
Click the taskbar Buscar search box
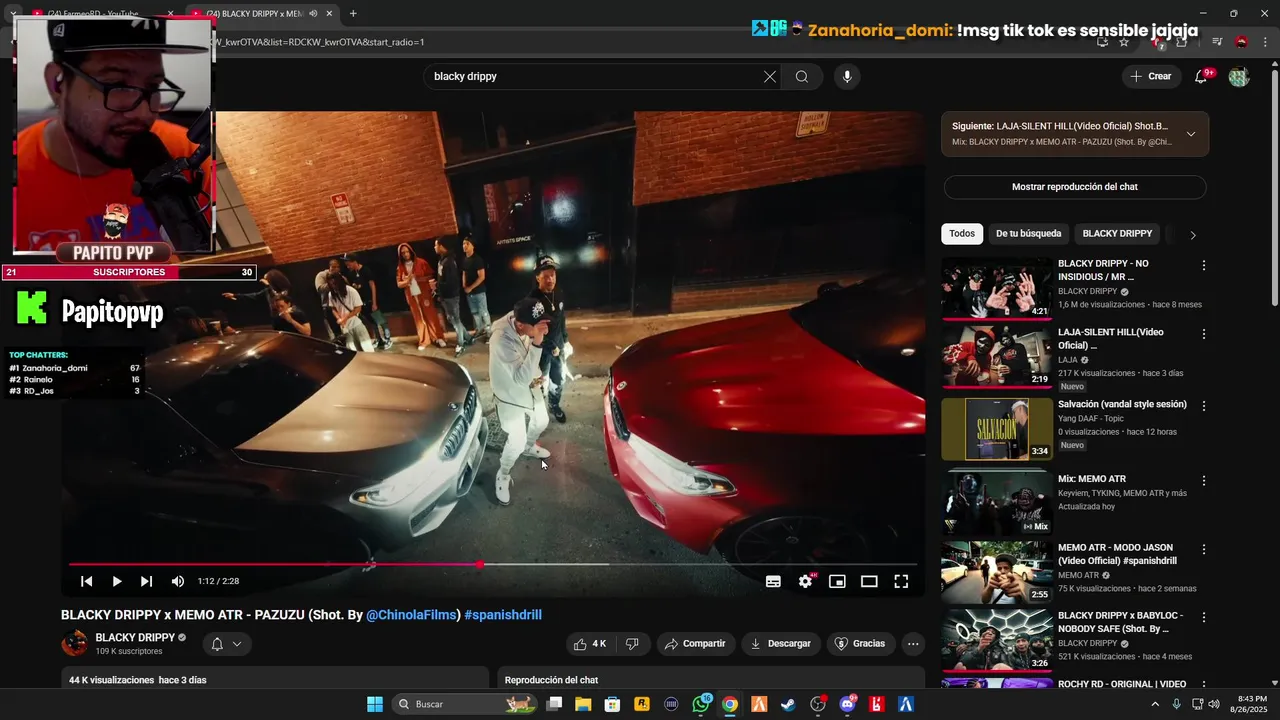click(464, 704)
